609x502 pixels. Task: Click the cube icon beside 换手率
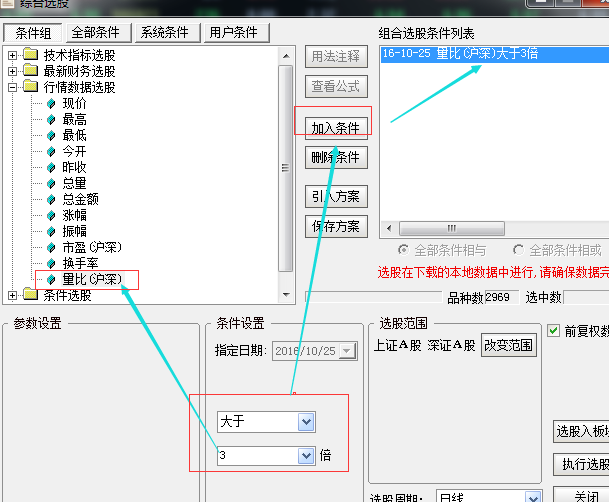coord(51,263)
